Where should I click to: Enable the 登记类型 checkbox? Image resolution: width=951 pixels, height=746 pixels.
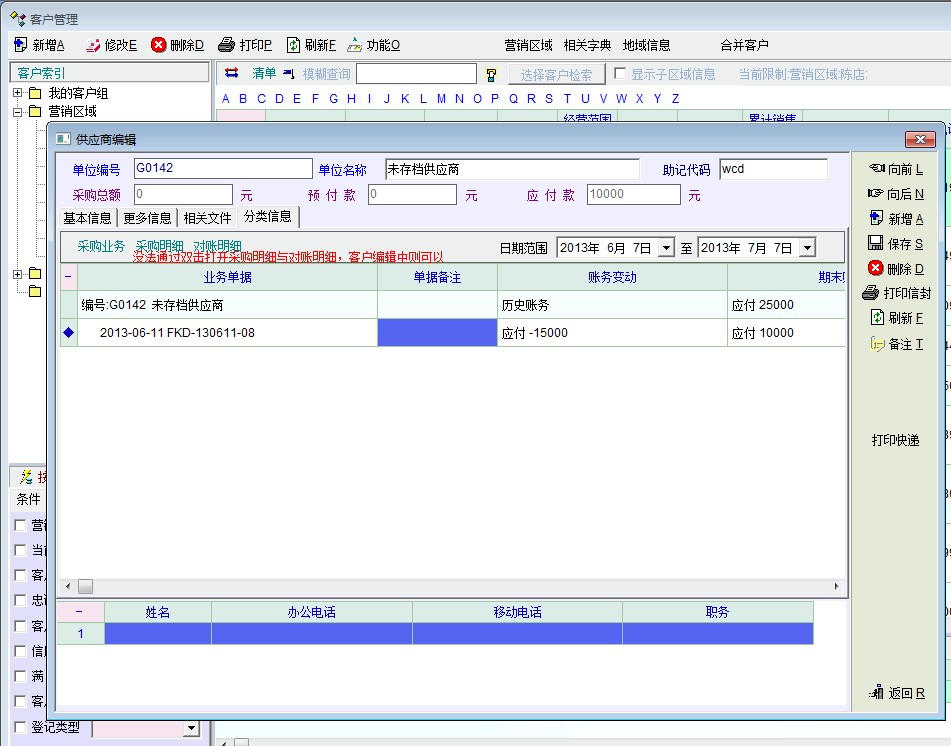(21, 727)
